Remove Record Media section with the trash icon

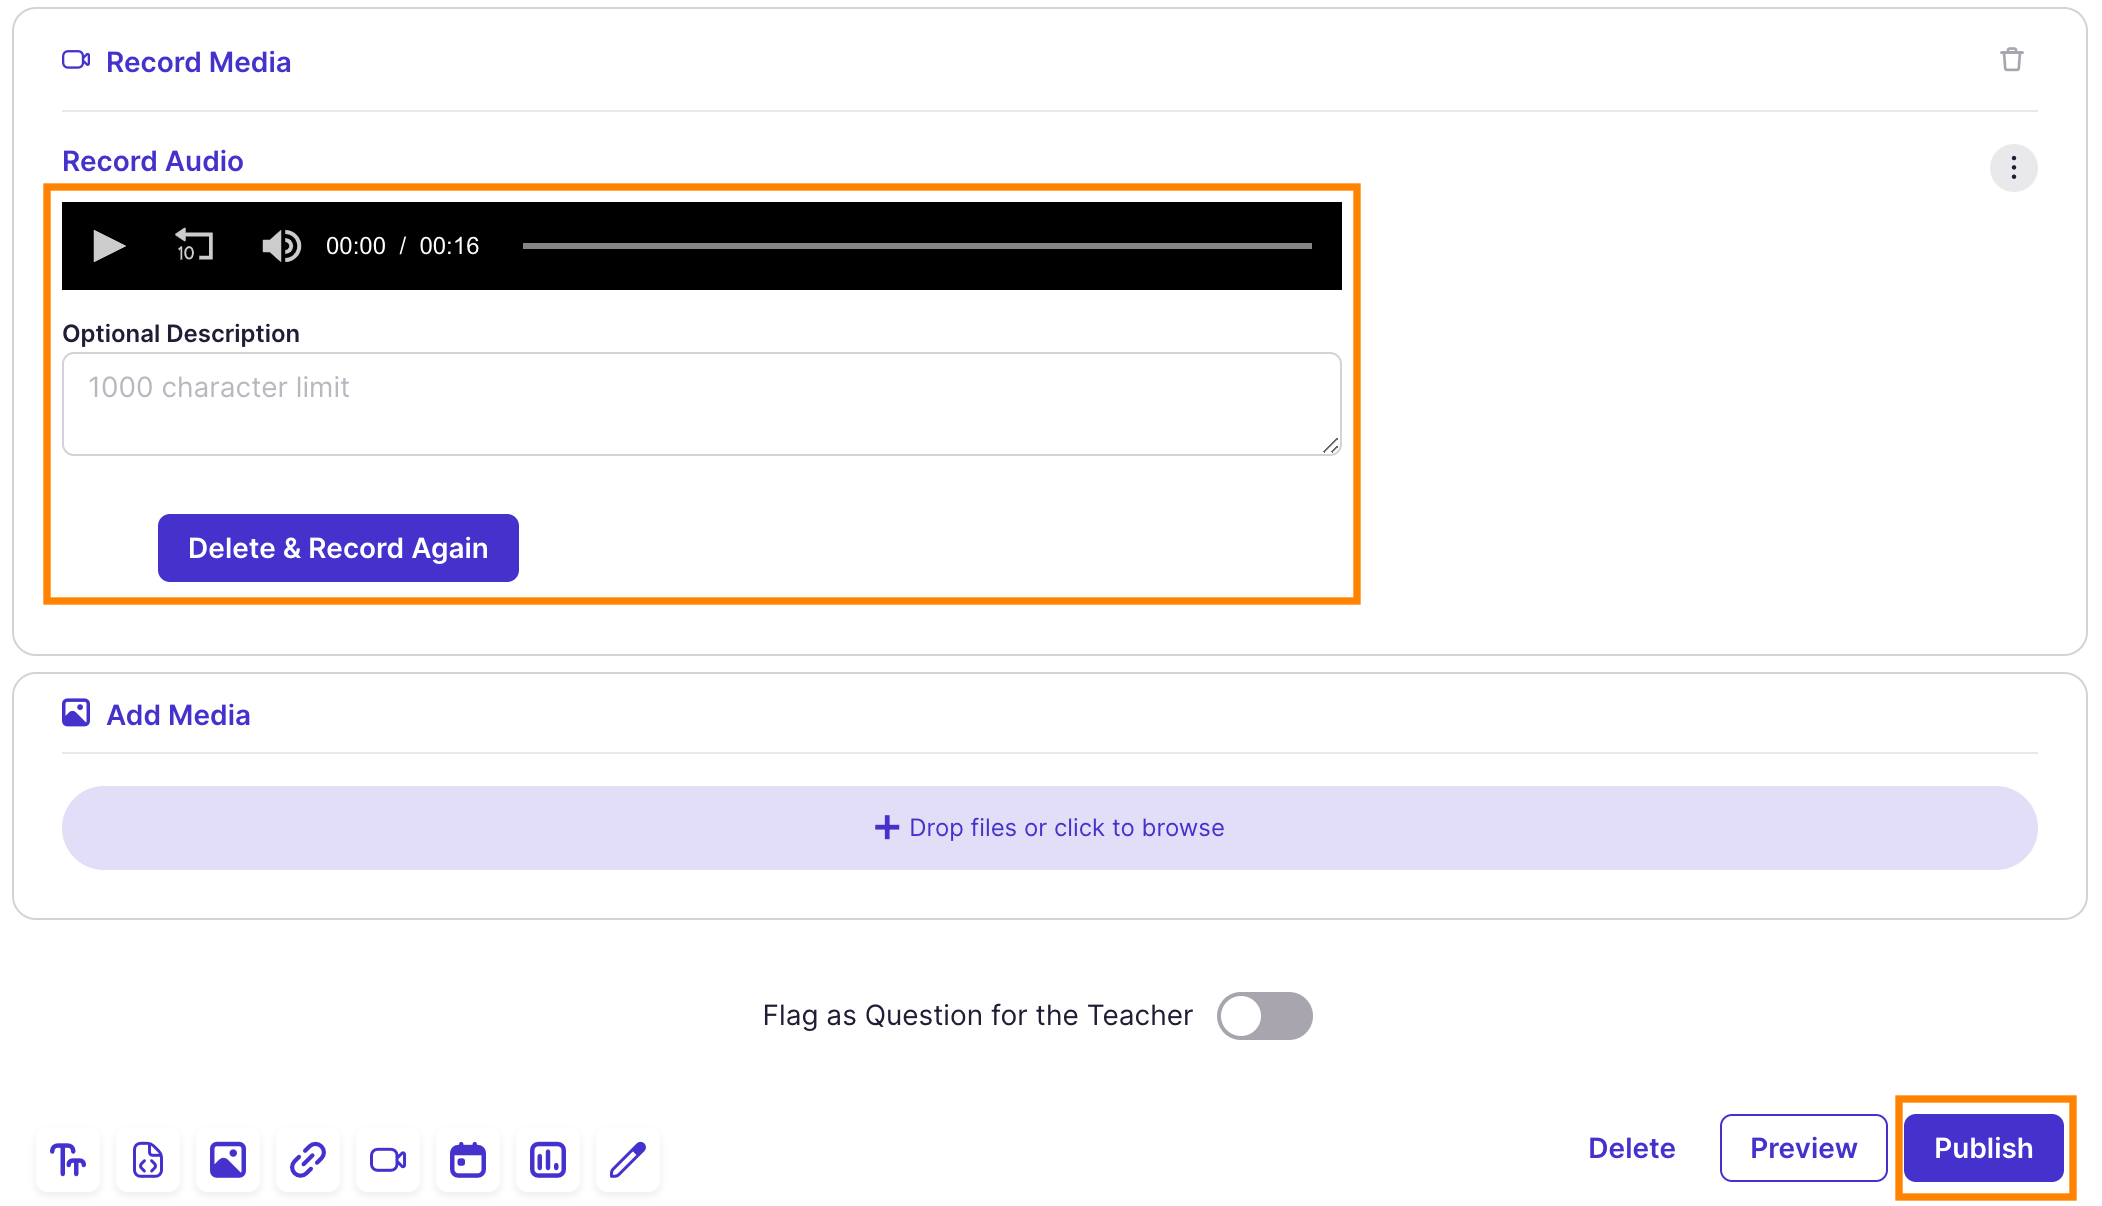click(2011, 60)
